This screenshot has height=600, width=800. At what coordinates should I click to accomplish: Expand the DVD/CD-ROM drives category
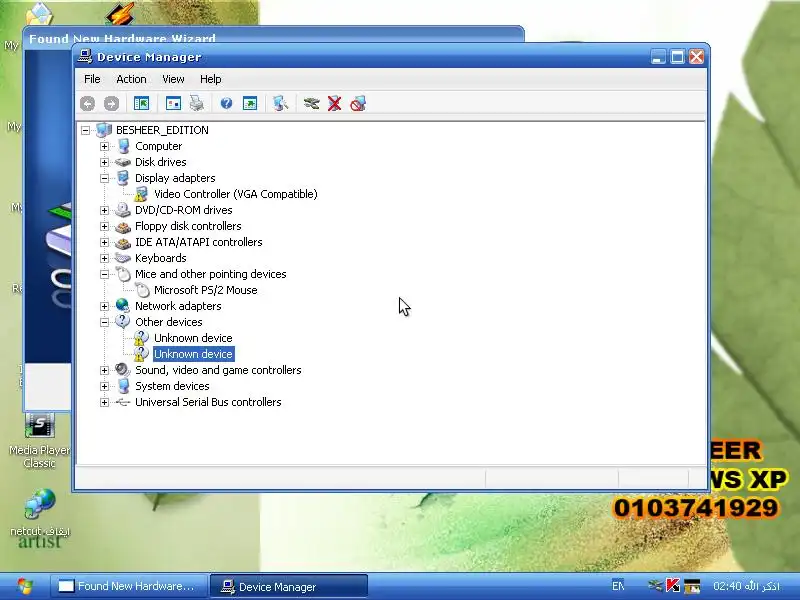coord(105,210)
